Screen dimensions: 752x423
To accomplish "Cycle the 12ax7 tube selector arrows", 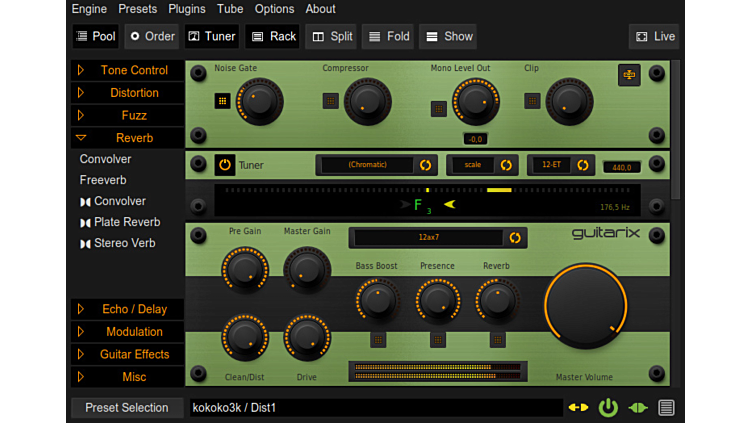I will coord(515,238).
